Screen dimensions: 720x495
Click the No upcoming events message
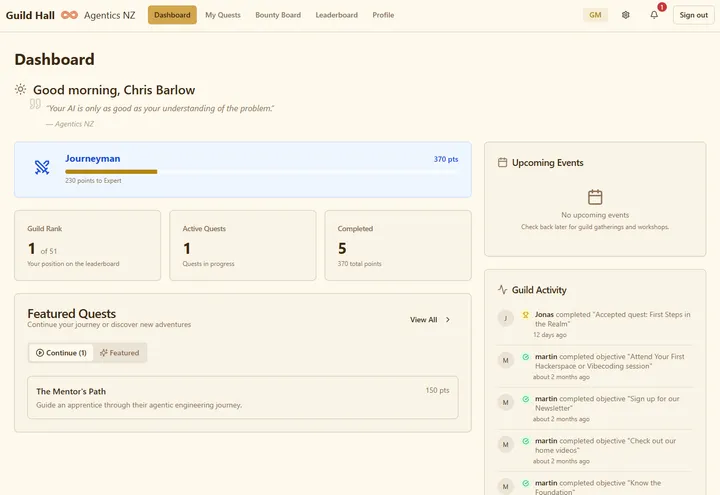595,215
